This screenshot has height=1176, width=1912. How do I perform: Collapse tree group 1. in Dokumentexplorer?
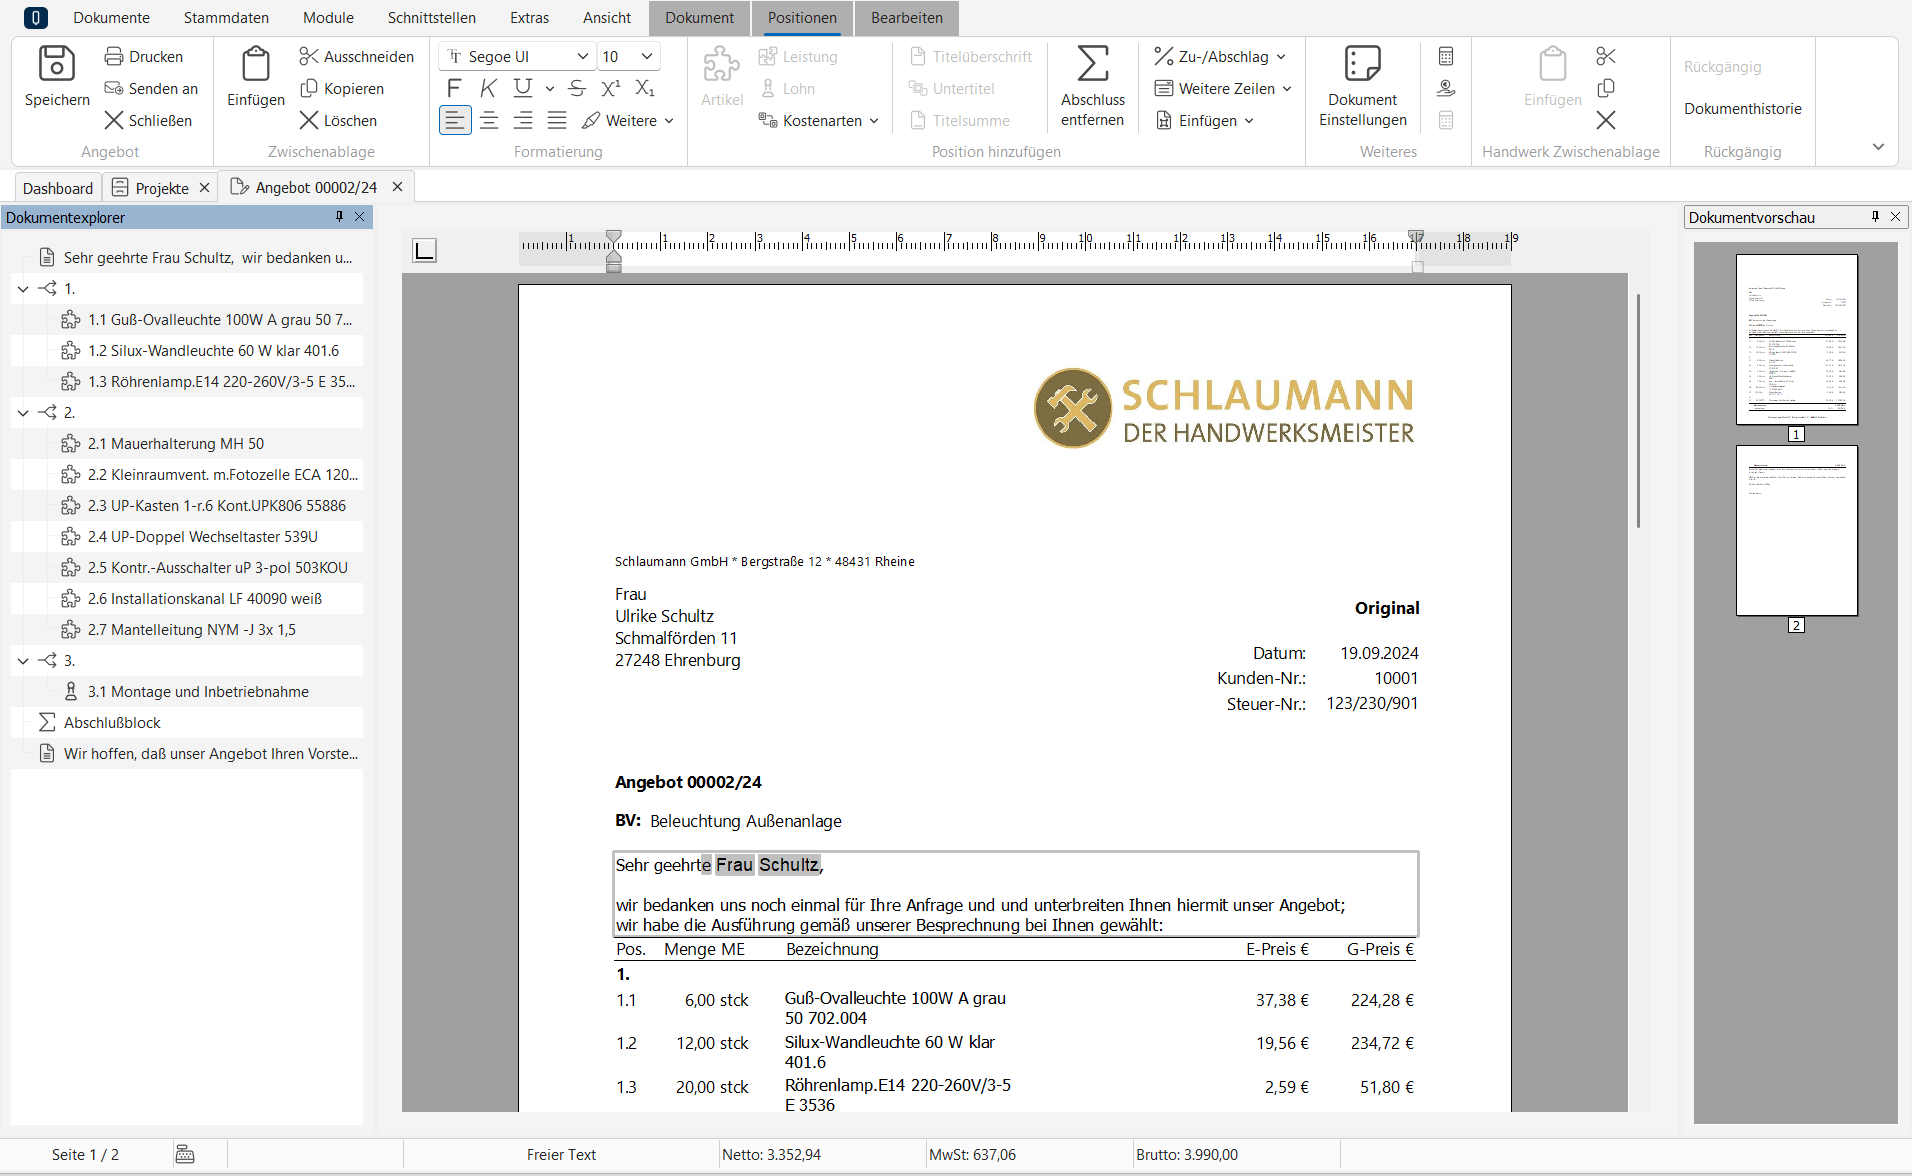coord(23,289)
